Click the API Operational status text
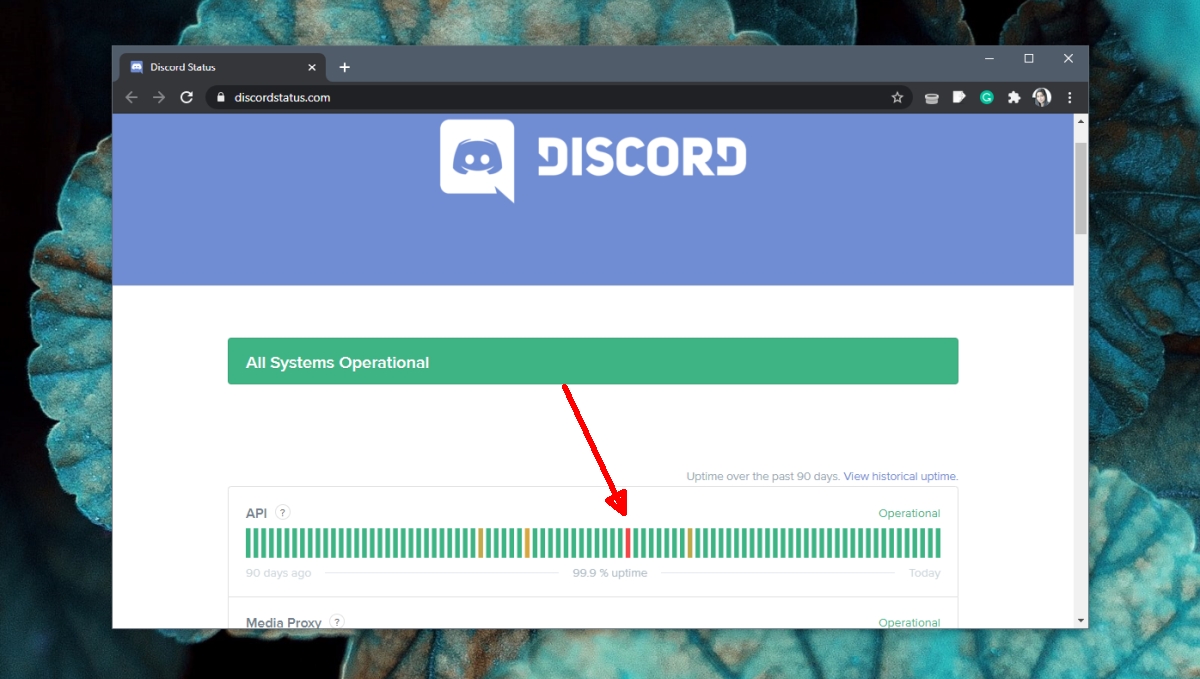Screen dimensions: 1200x679 (x=909, y=513)
